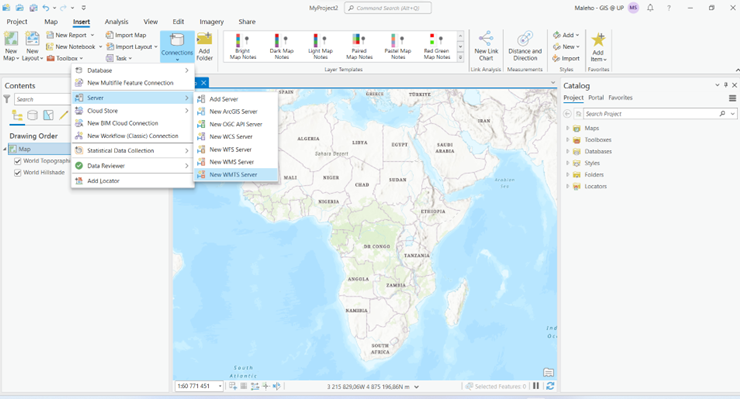
Task: Click the Styles Import button
Action: 566,59
